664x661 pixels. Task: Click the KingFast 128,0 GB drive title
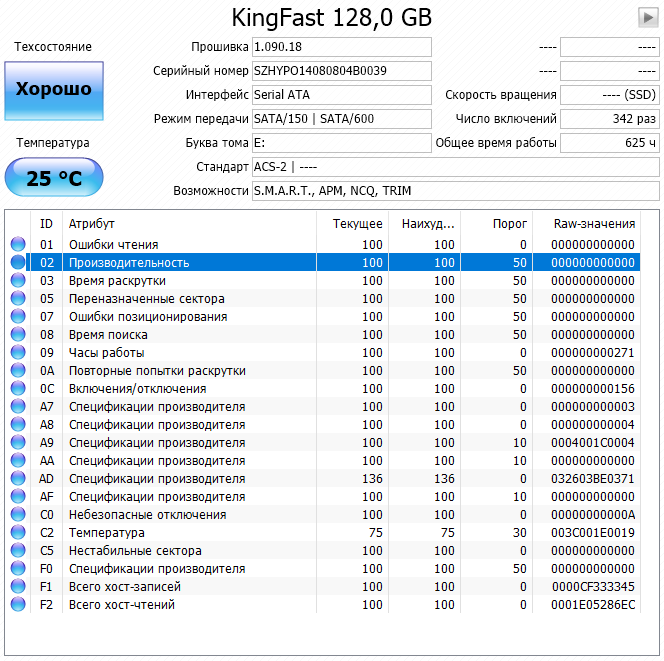coord(332,18)
